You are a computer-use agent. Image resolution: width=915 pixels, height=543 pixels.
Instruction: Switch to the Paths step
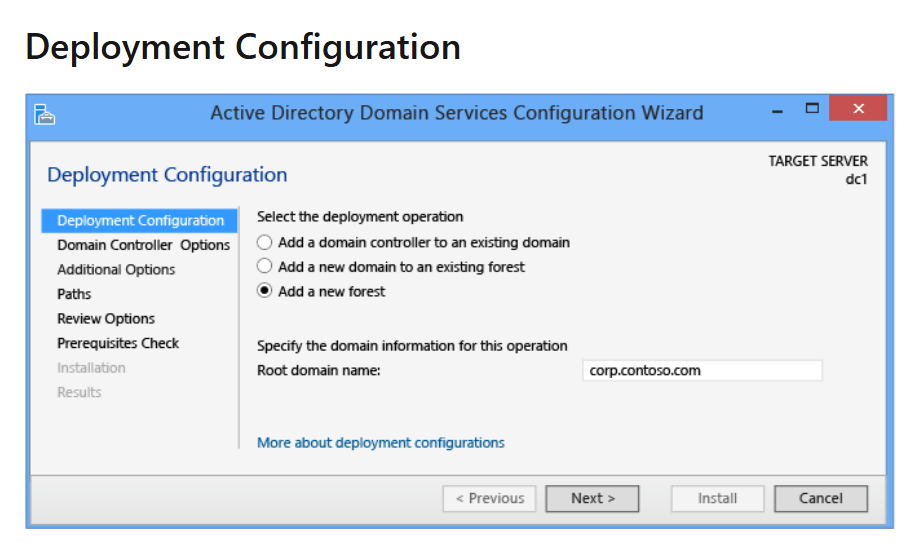[74, 294]
